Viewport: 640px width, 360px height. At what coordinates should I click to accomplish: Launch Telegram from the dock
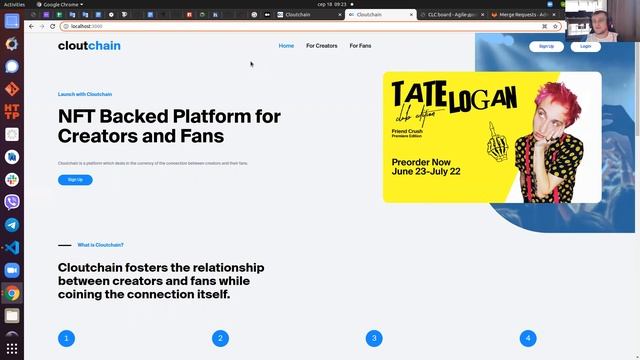coord(12,225)
